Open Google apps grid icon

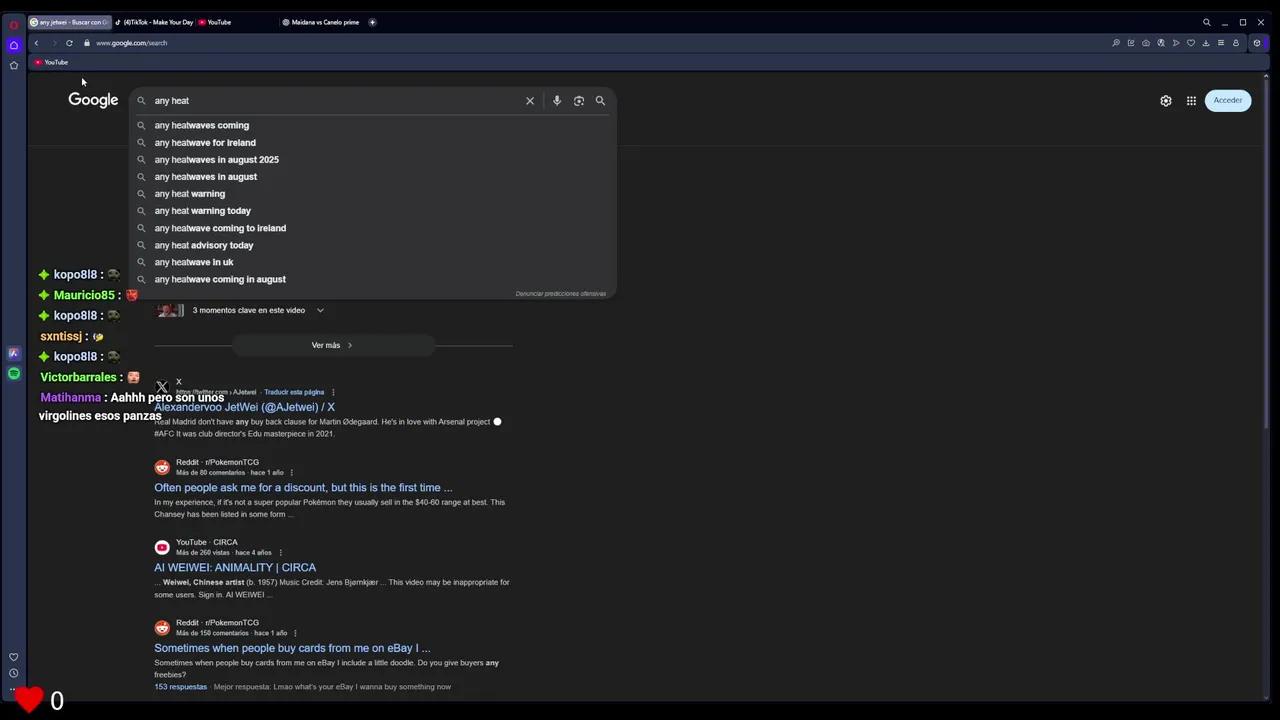1191,101
